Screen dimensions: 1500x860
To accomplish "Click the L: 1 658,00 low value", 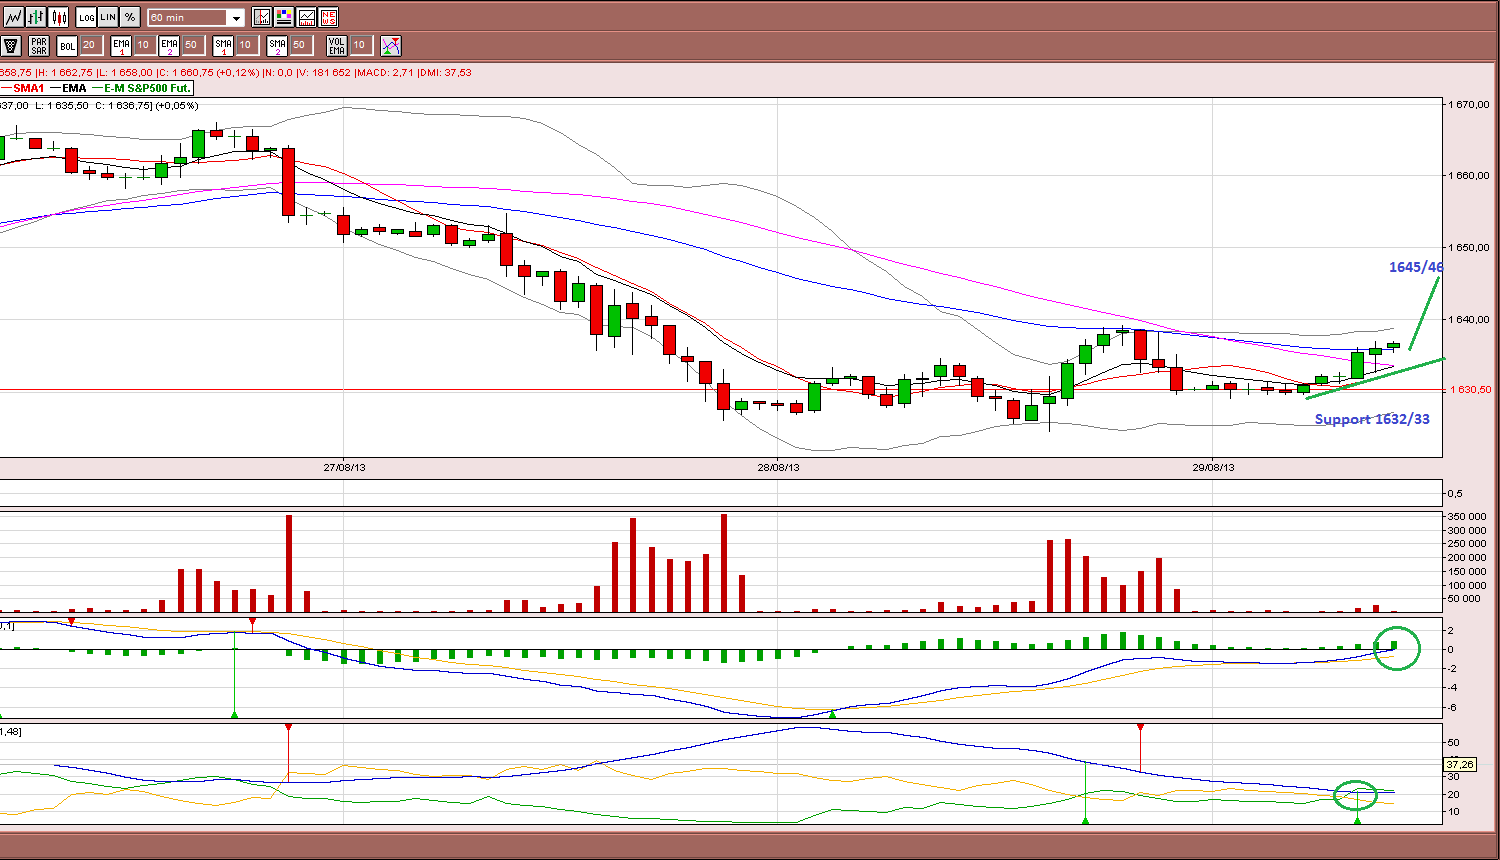I will tap(125, 73).
